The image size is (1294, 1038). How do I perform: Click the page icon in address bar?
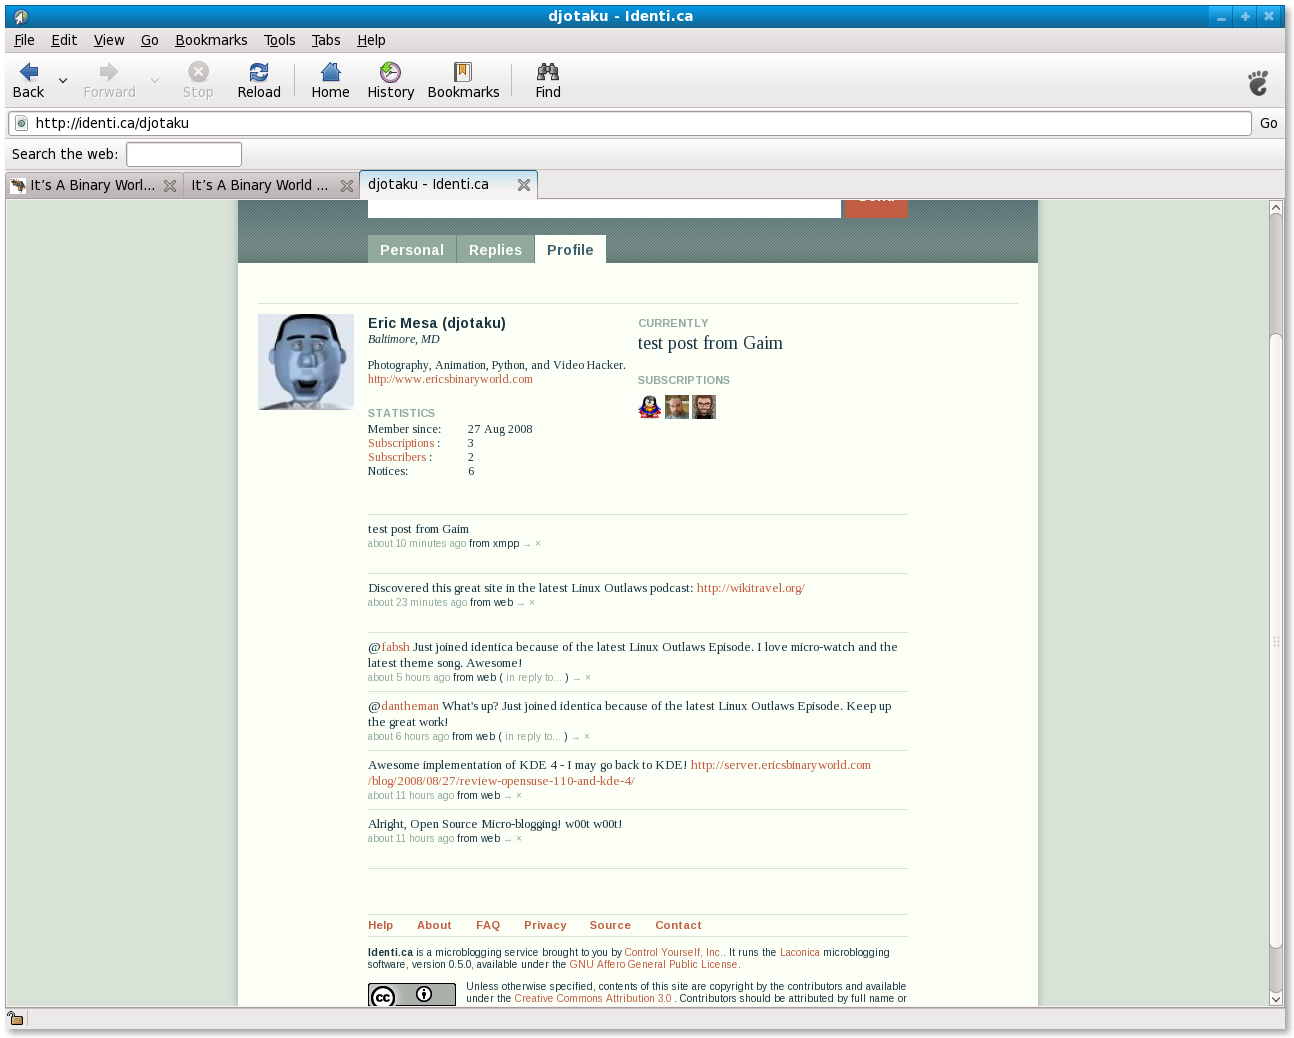pyautogui.click(x=21, y=123)
